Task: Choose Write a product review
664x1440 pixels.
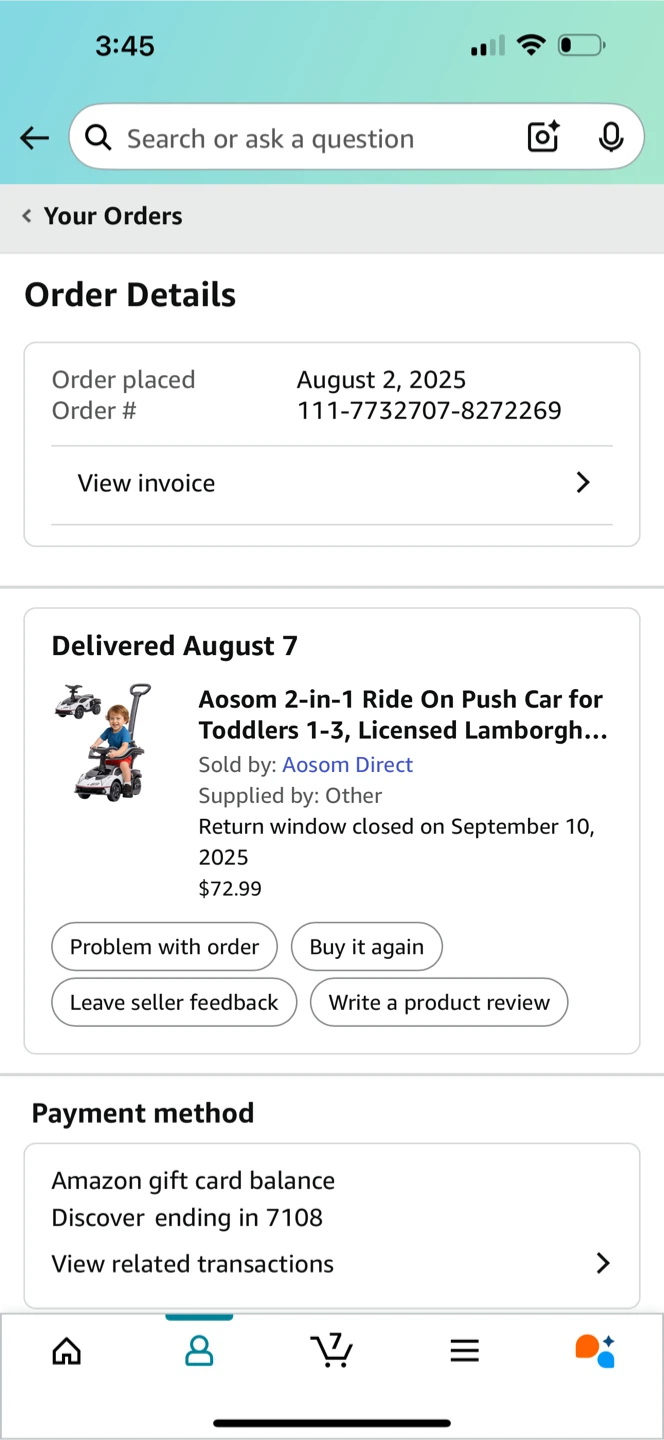Action: [x=439, y=1003]
